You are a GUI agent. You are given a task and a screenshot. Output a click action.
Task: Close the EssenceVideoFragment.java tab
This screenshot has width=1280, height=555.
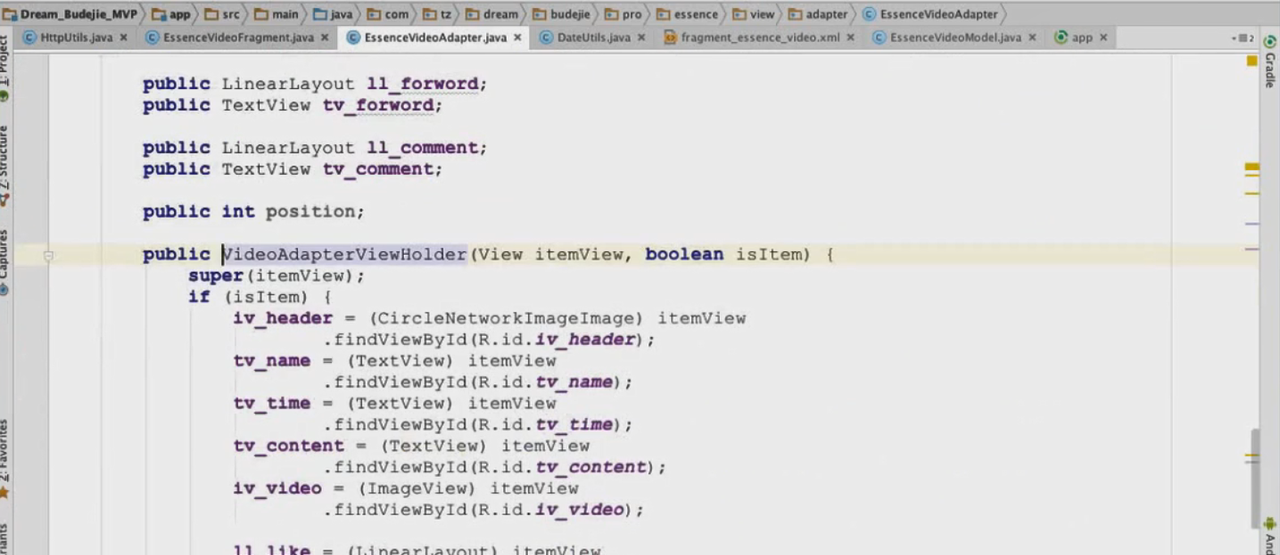click(324, 38)
